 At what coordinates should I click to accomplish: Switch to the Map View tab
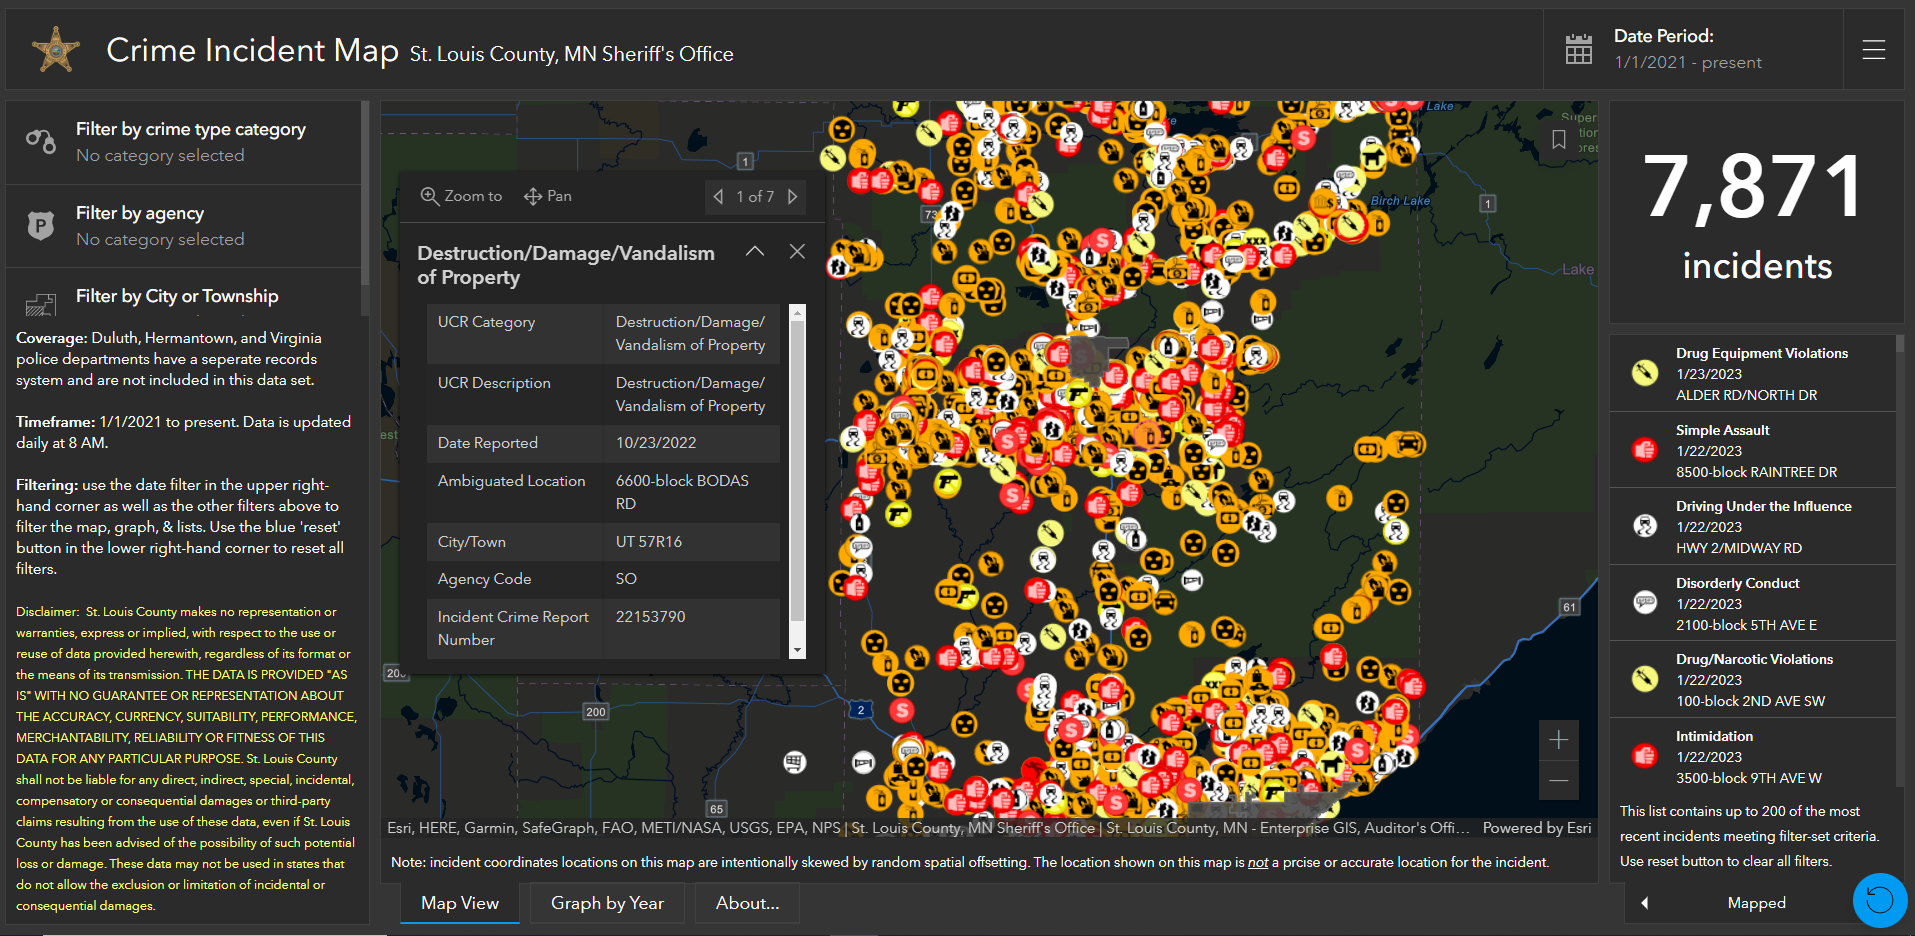(460, 903)
